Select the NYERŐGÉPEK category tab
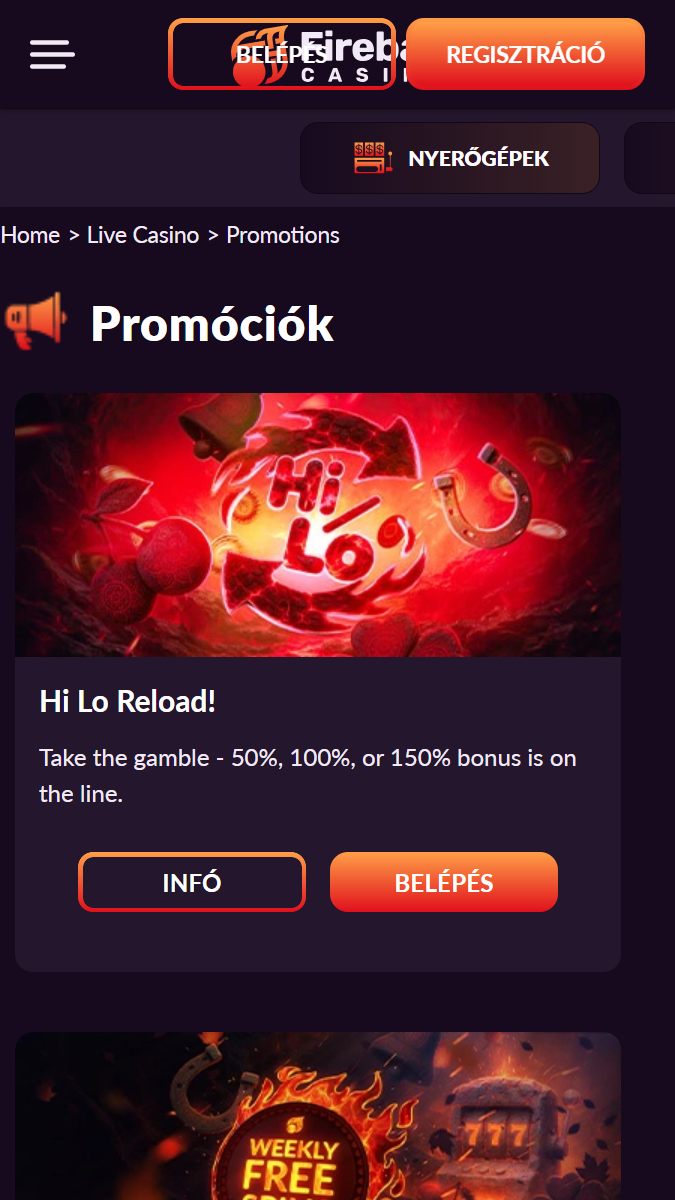 pyautogui.click(x=450, y=158)
